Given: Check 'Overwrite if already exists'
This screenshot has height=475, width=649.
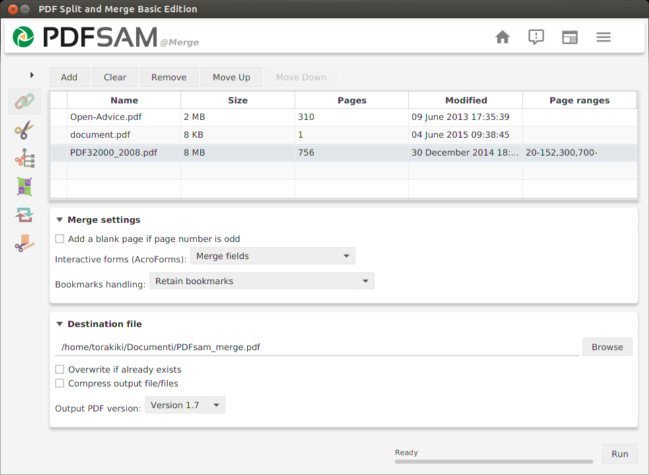Looking at the screenshot, I should (60, 369).
